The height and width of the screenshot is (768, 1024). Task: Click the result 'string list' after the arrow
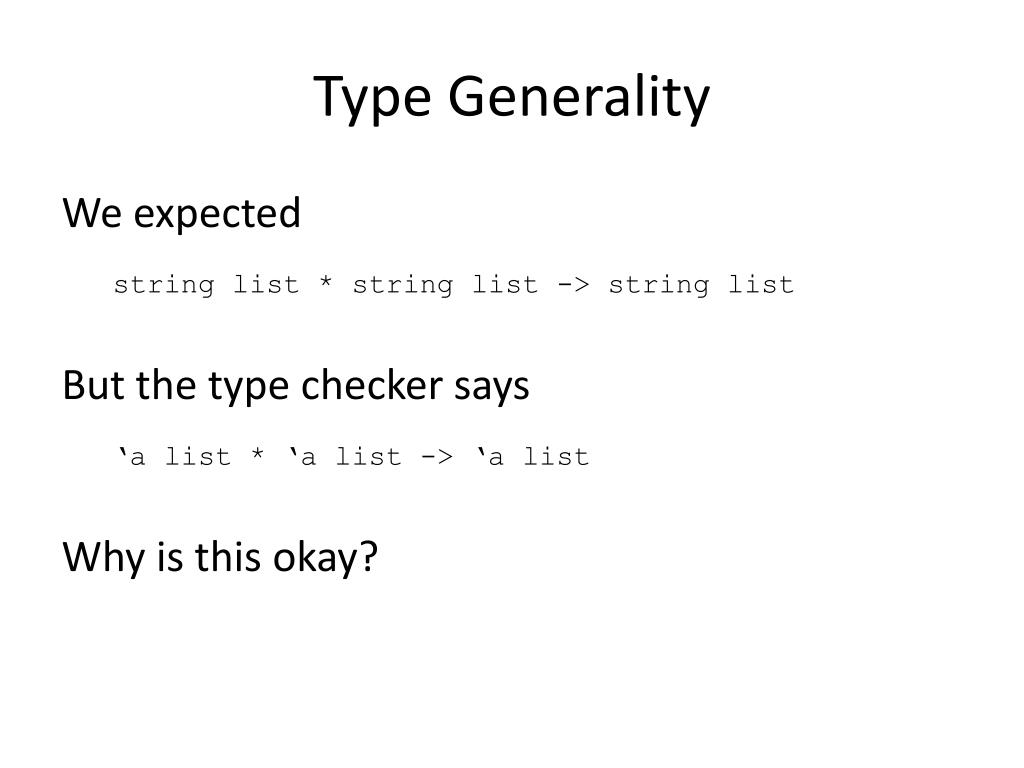(701, 285)
